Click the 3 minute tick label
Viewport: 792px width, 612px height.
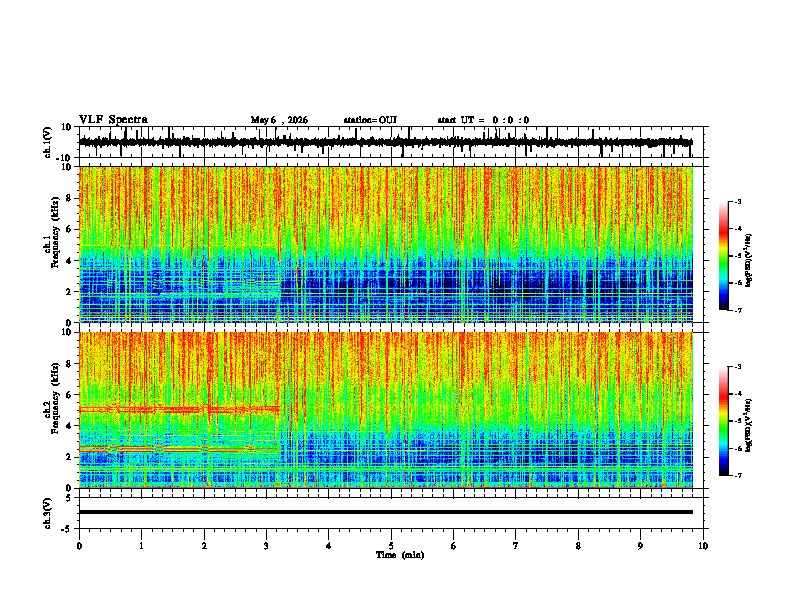(266, 546)
